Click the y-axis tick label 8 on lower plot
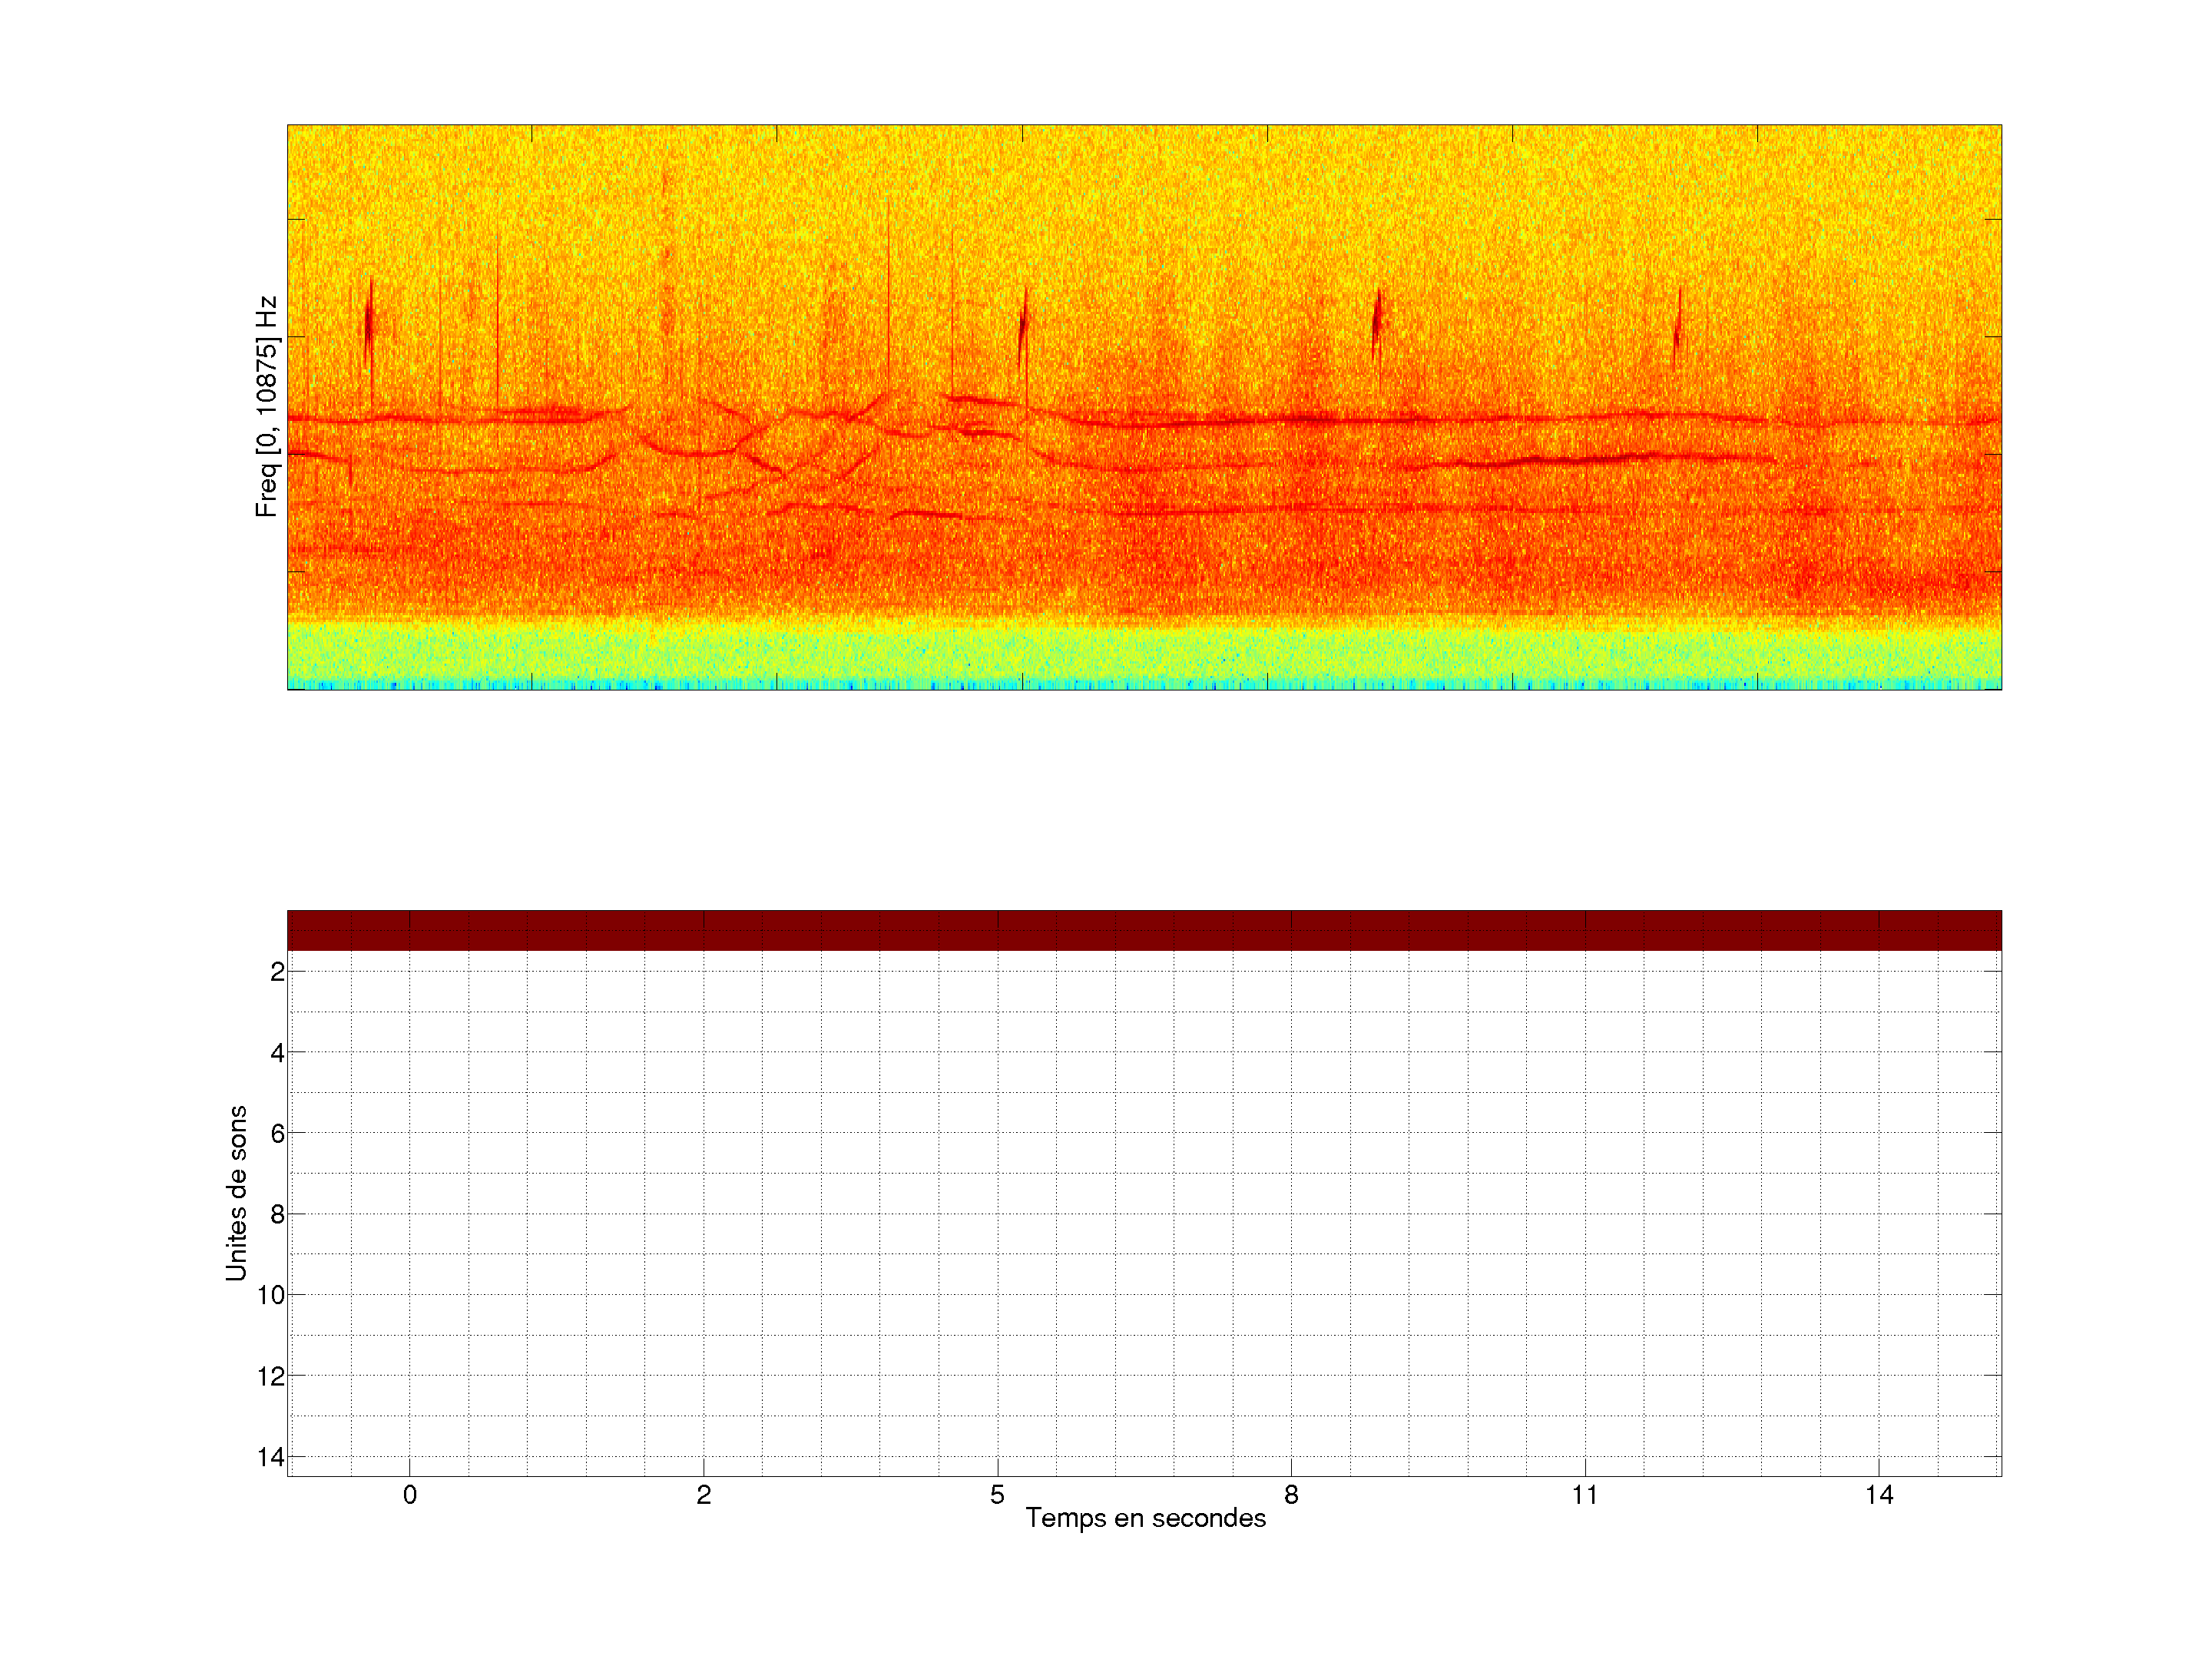The width and height of the screenshot is (2212, 1659). (x=277, y=1214)
